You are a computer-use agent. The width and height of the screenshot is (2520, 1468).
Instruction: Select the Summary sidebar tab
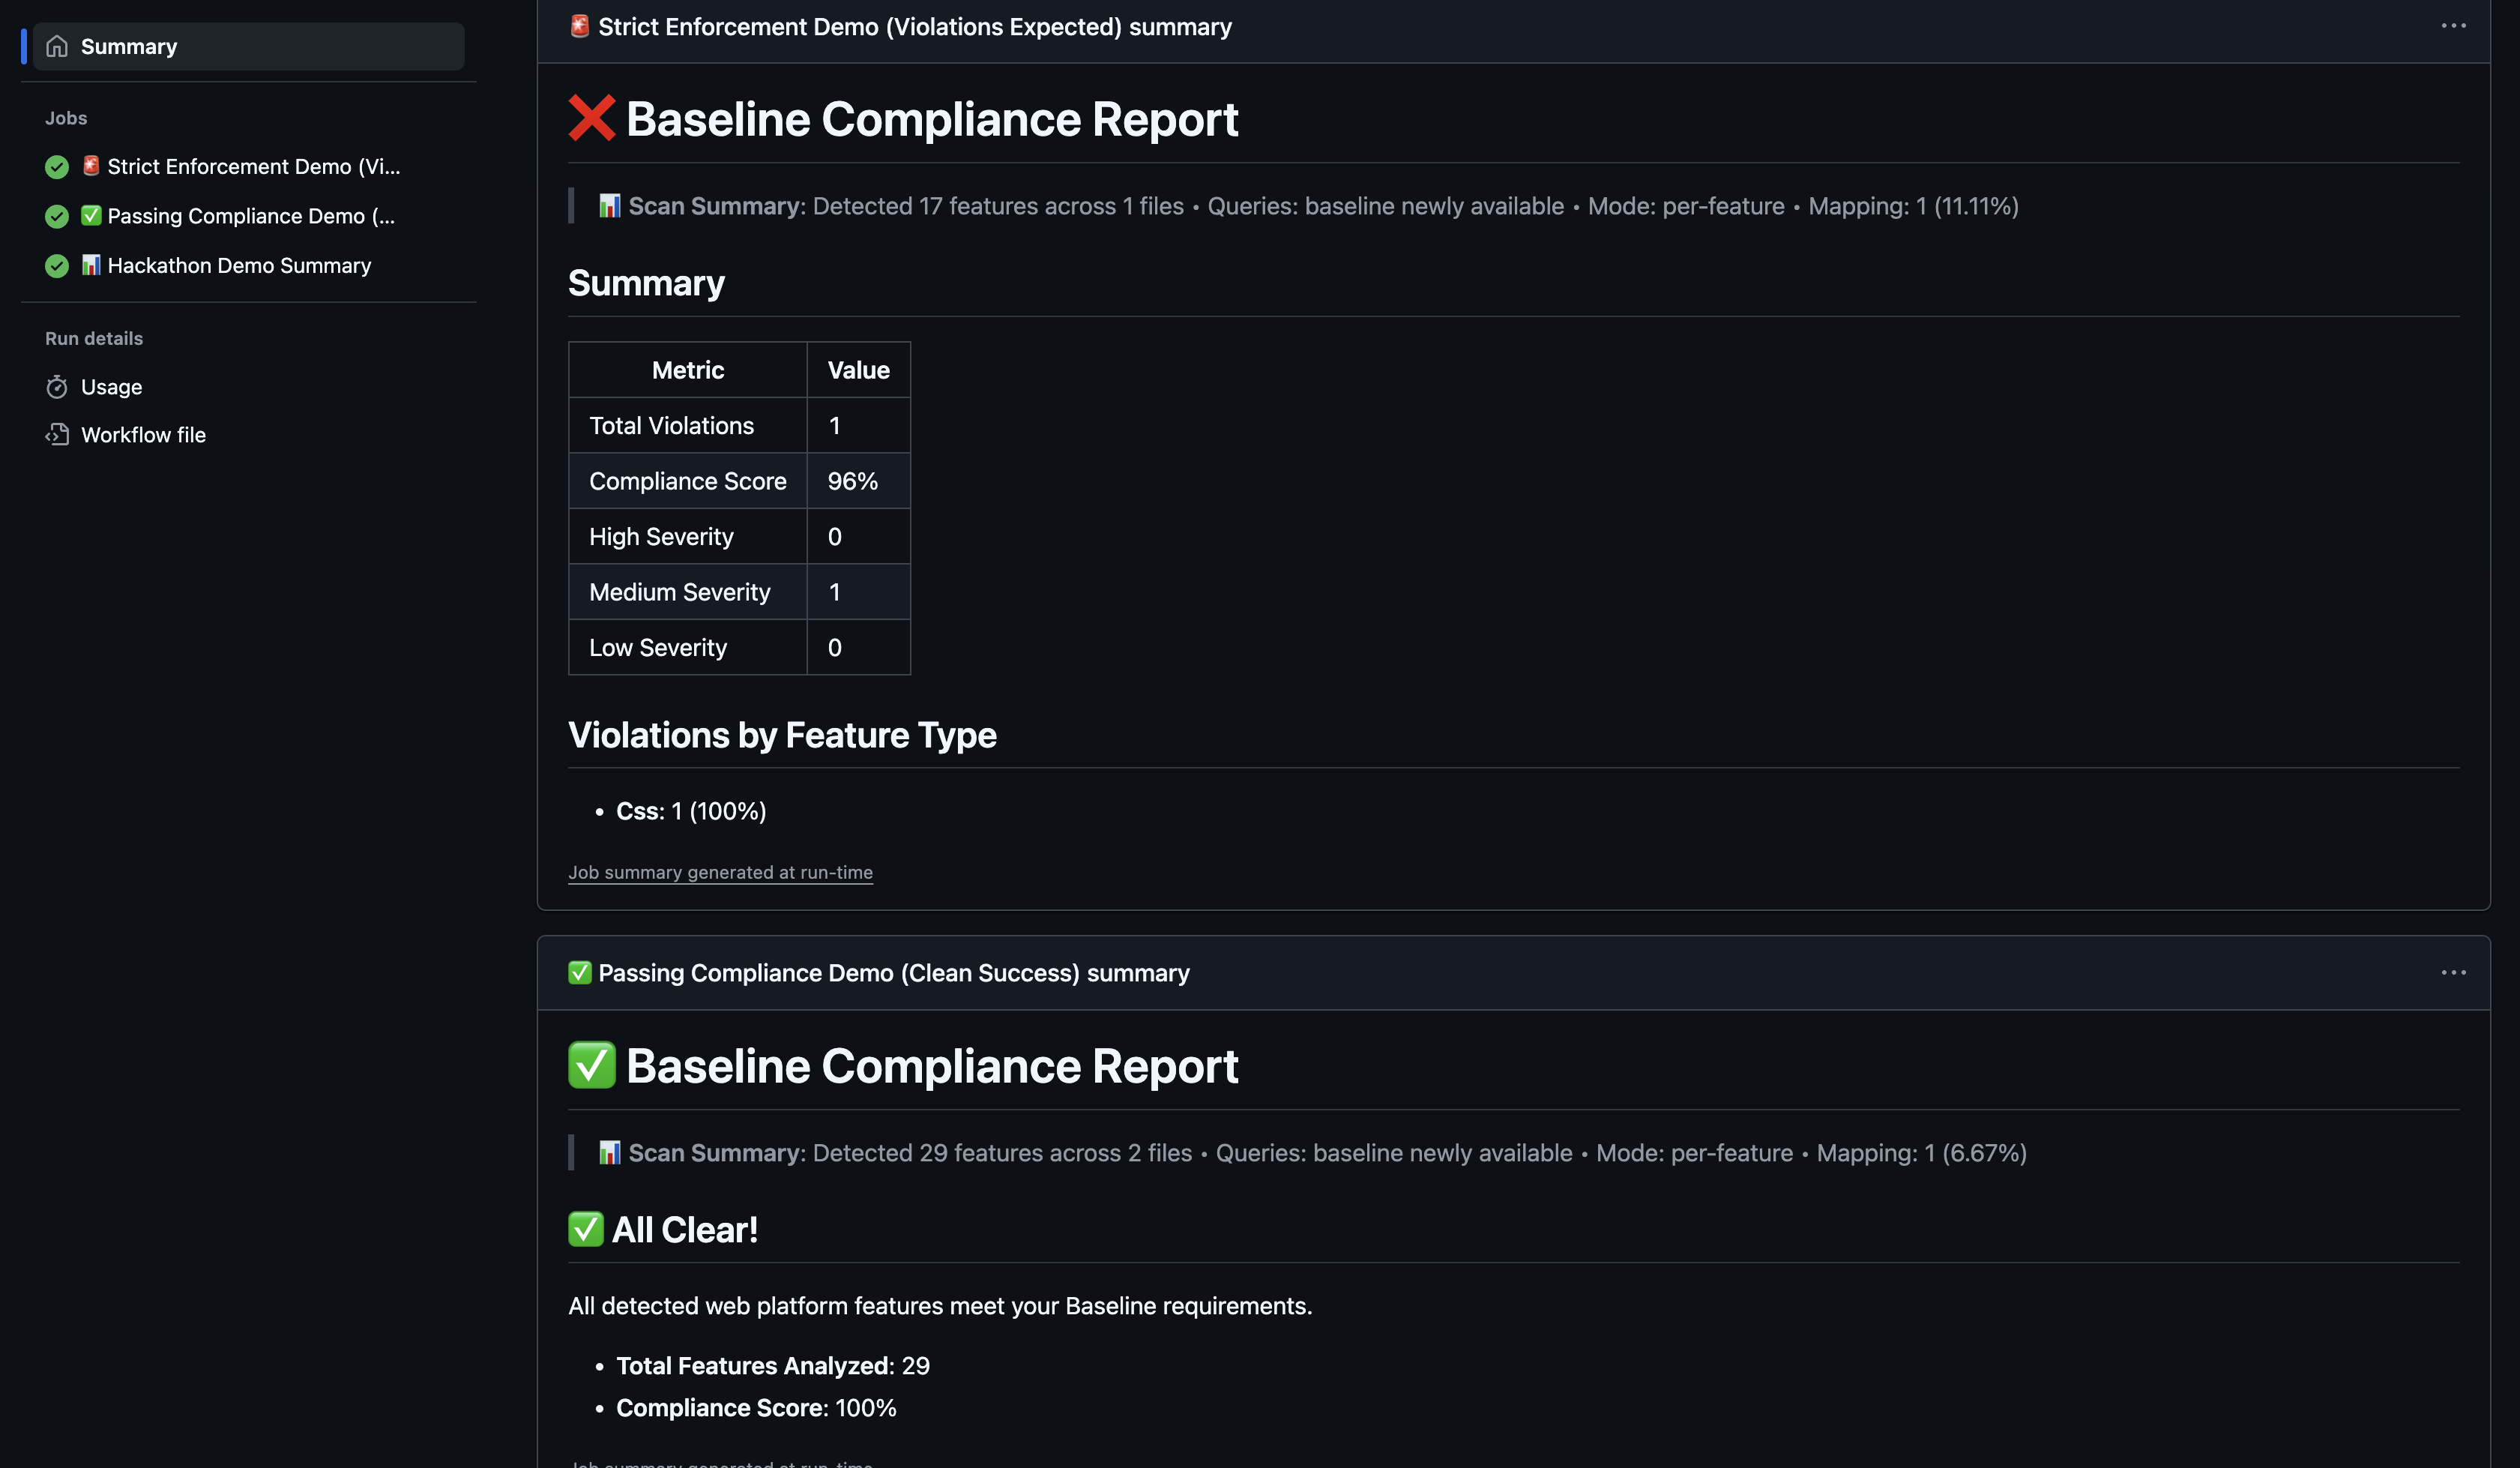(x=129, y=46)
